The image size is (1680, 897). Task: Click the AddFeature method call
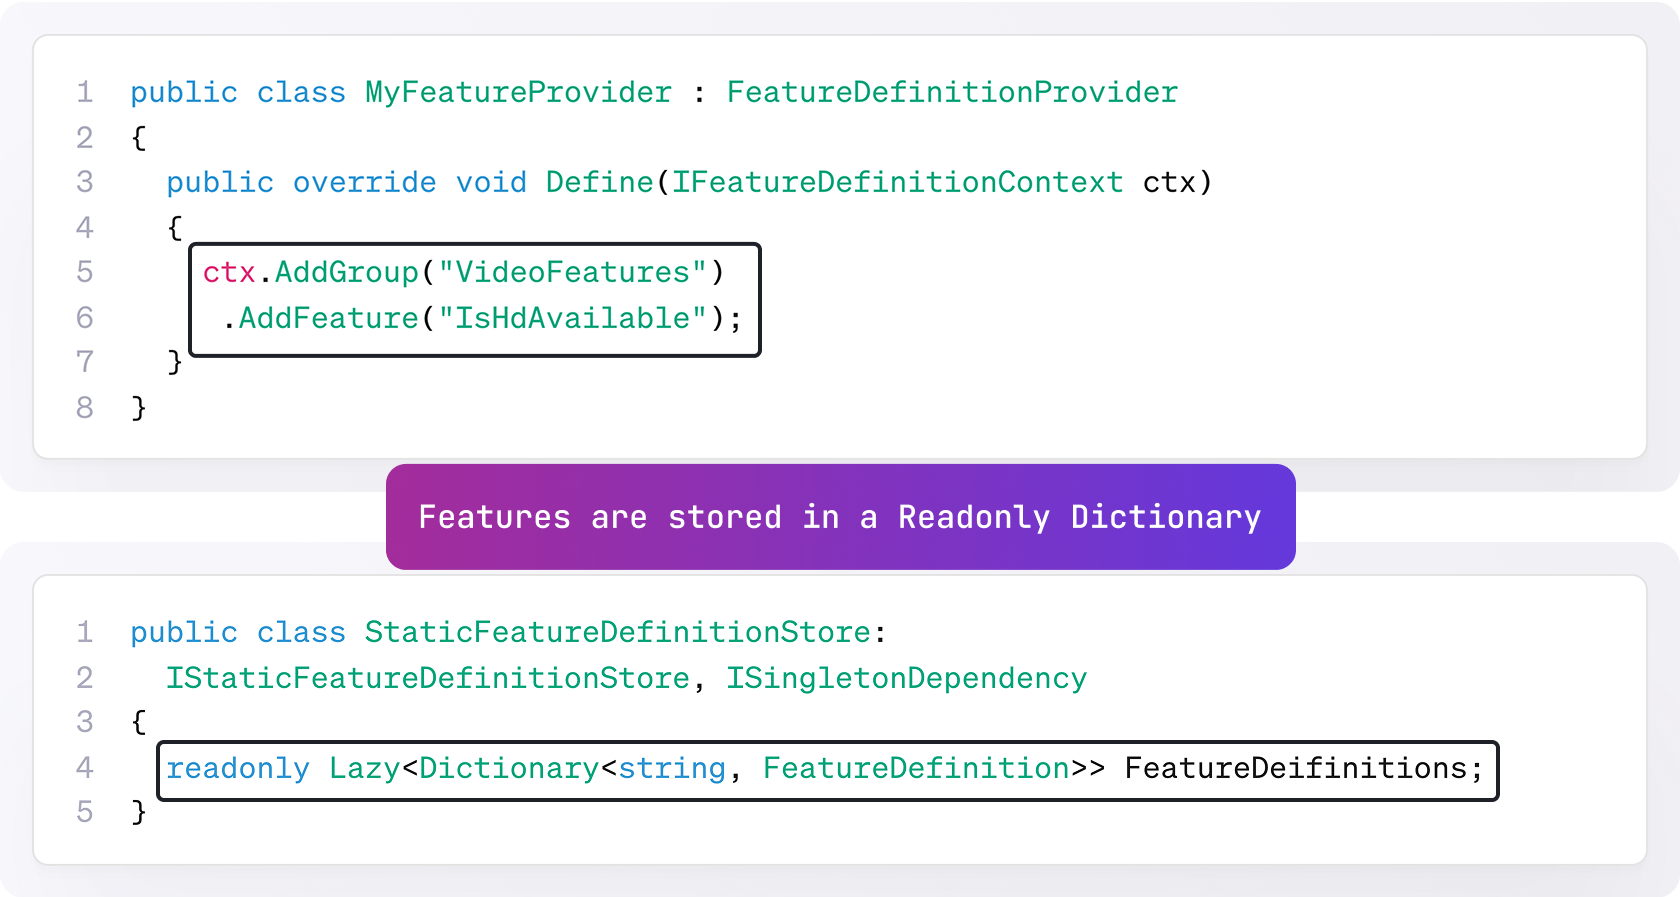pos(328,319)
